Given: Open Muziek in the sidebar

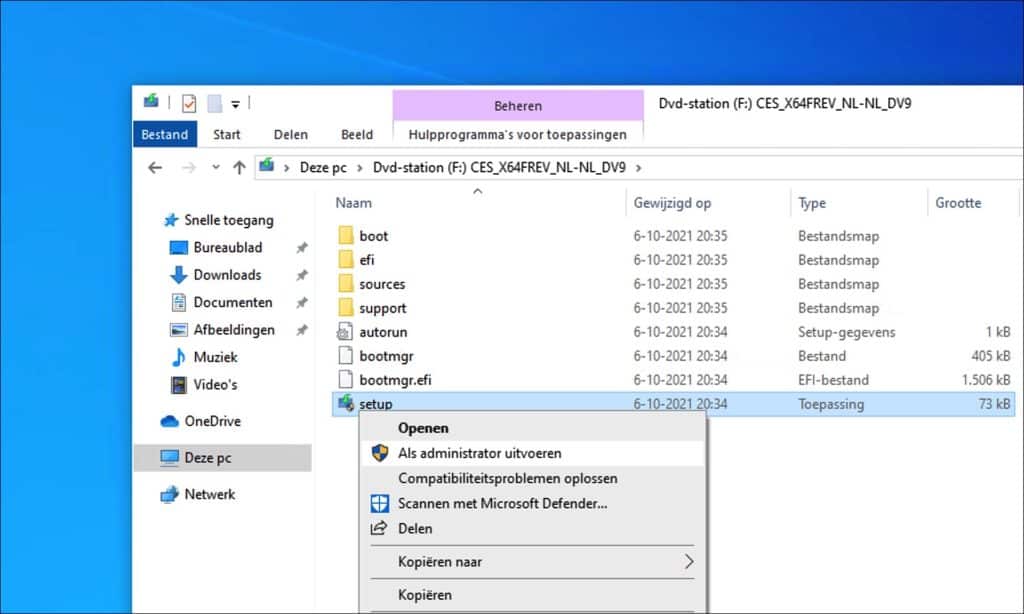Looking at the screenshot, I should click(x=215, y=357).
